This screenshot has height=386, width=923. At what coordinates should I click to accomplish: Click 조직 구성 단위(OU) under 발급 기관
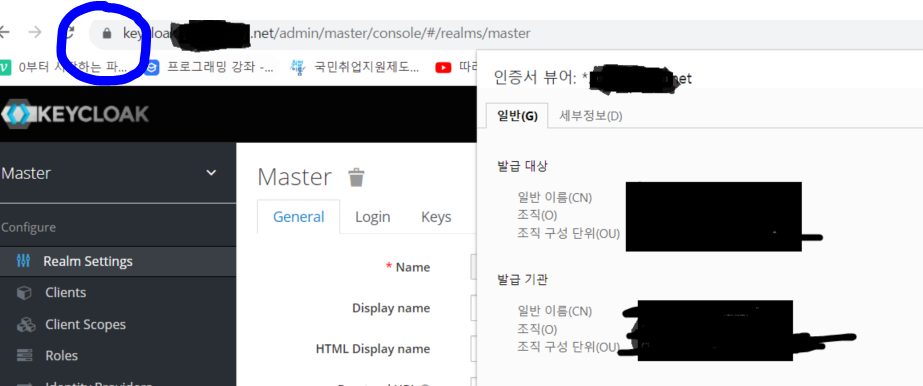pos(569,347)
